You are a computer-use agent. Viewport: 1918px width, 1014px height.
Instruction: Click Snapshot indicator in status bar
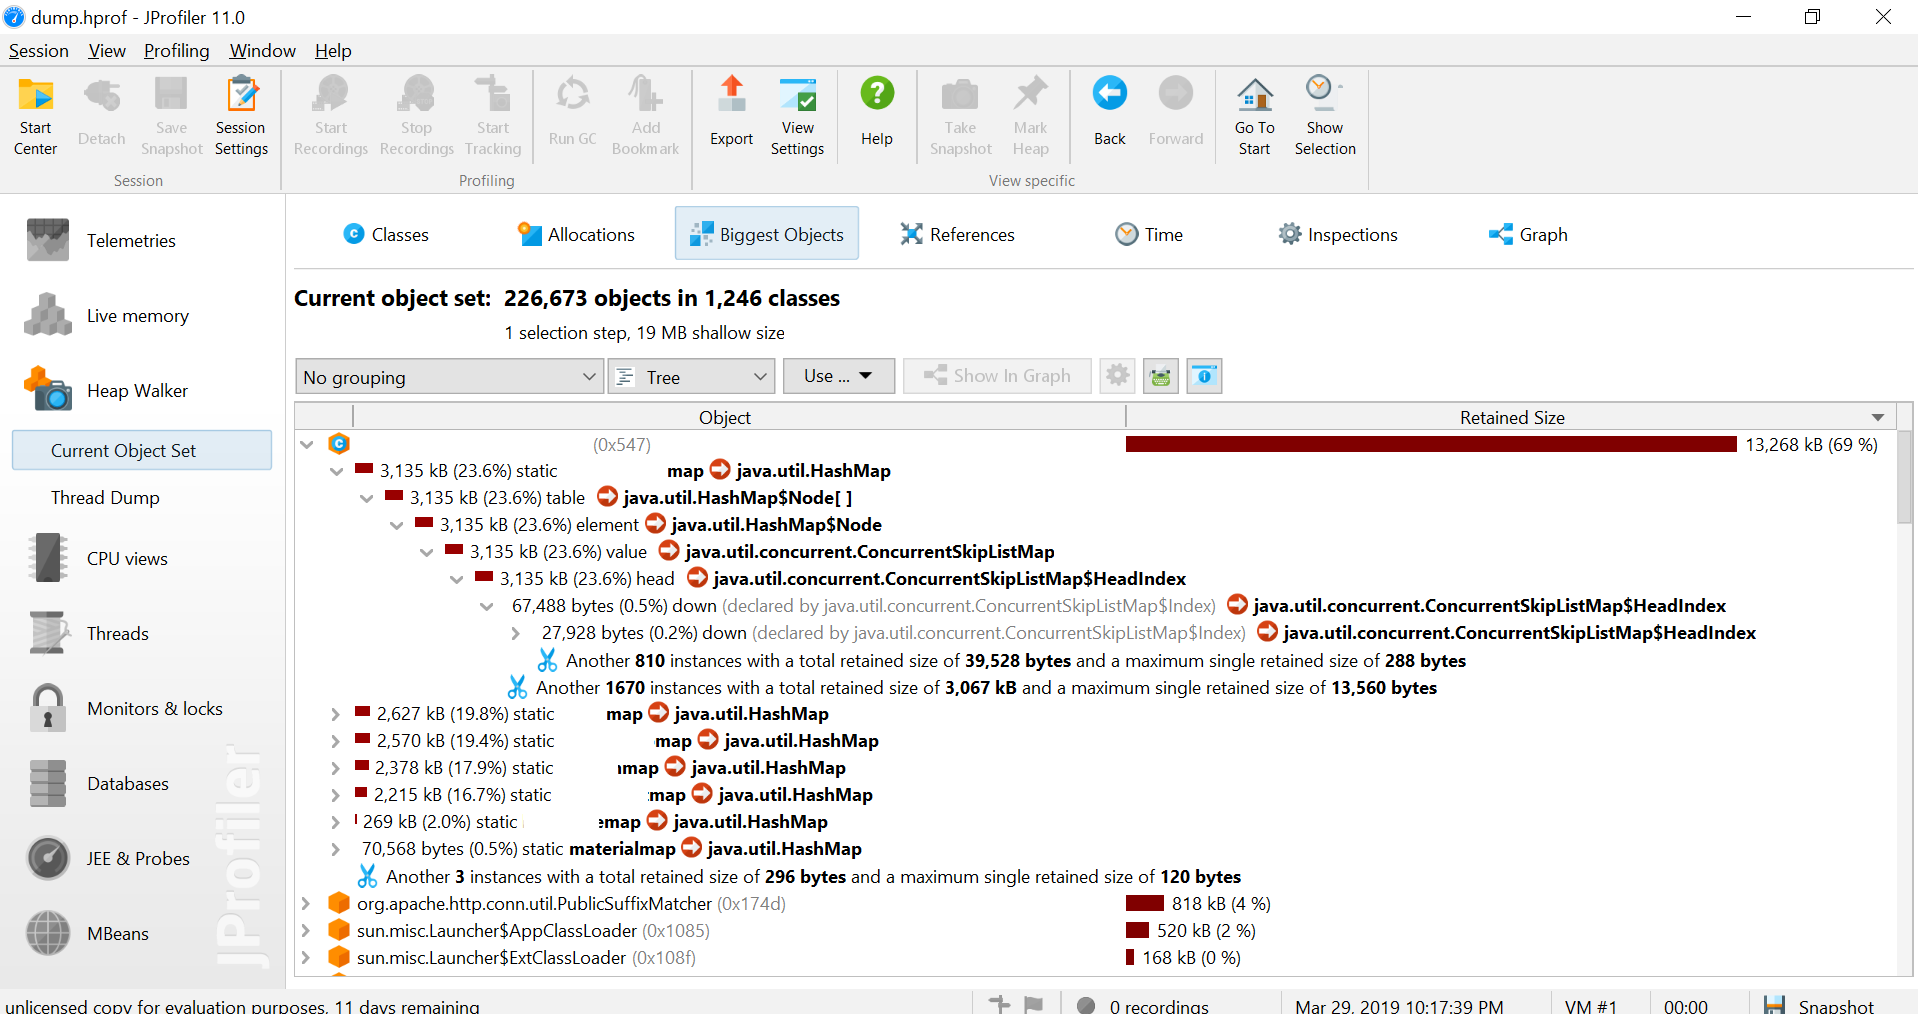pos(1819,1005)
